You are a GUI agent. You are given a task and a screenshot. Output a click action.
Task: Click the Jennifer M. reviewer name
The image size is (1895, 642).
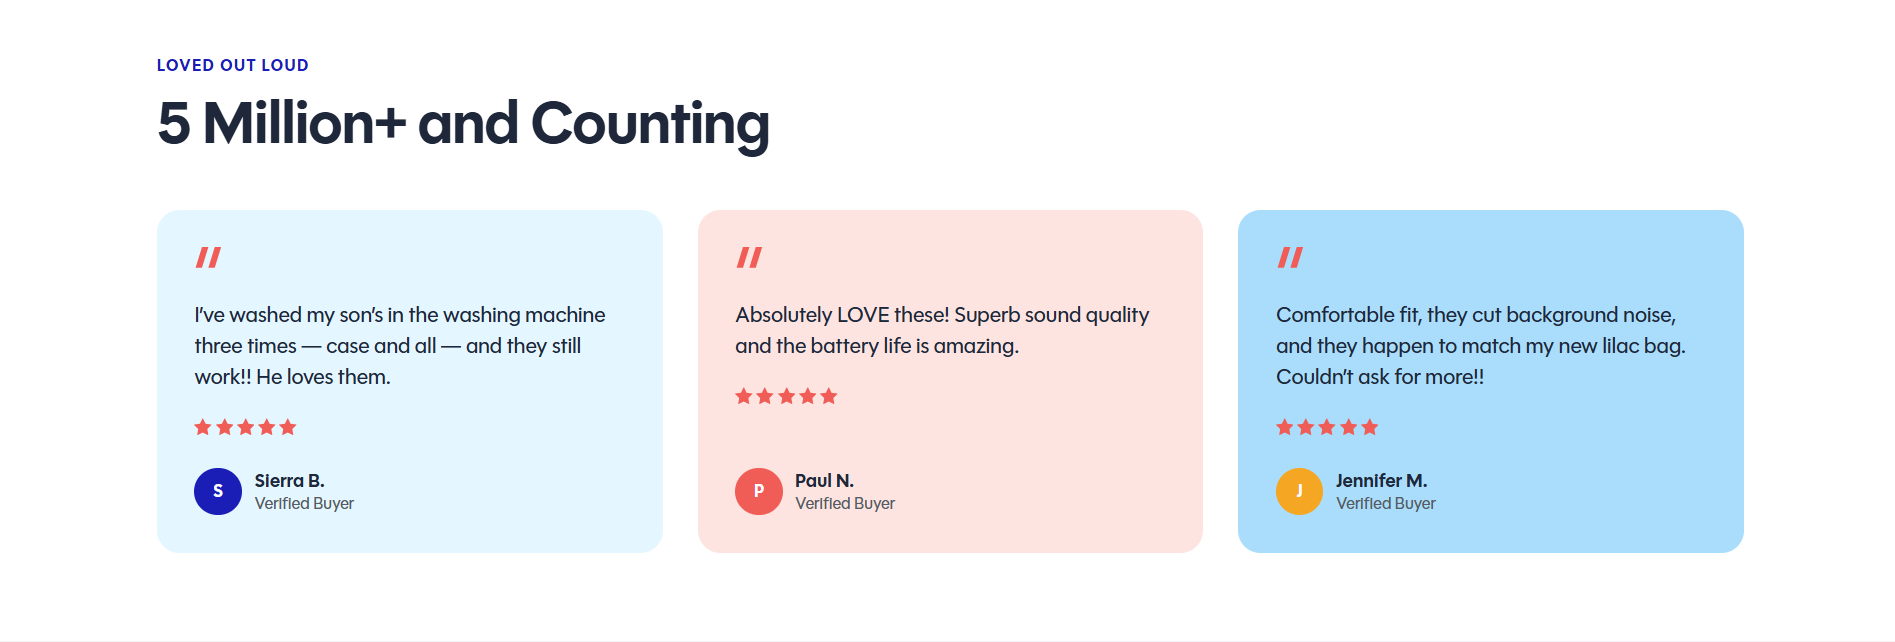click(1382, 481)
